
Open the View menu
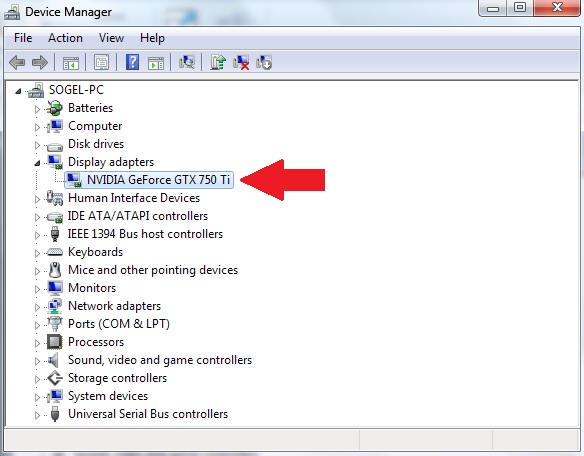(111, 38)
